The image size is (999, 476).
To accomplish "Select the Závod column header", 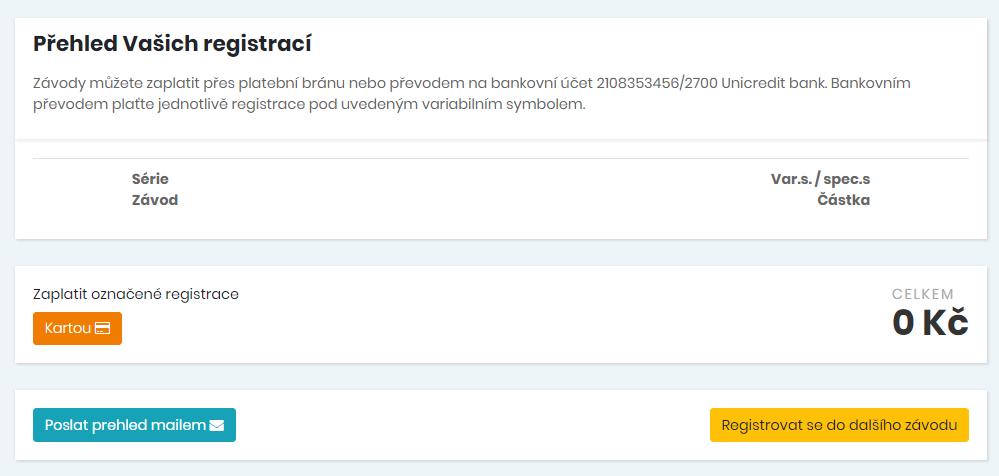I will click(x=155, y=200).
